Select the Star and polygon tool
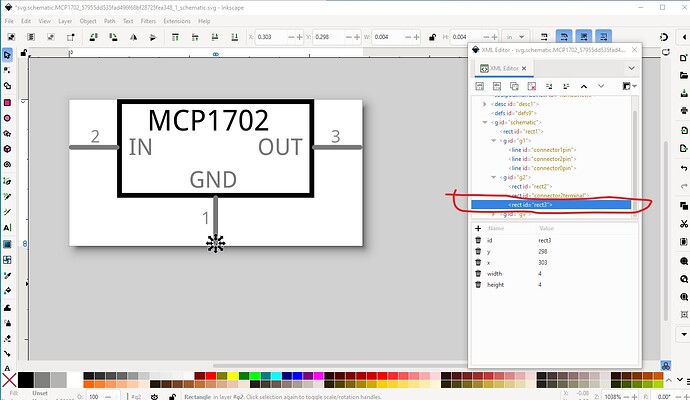Screen dimensions: 690x400 click(x=7, y=133)
